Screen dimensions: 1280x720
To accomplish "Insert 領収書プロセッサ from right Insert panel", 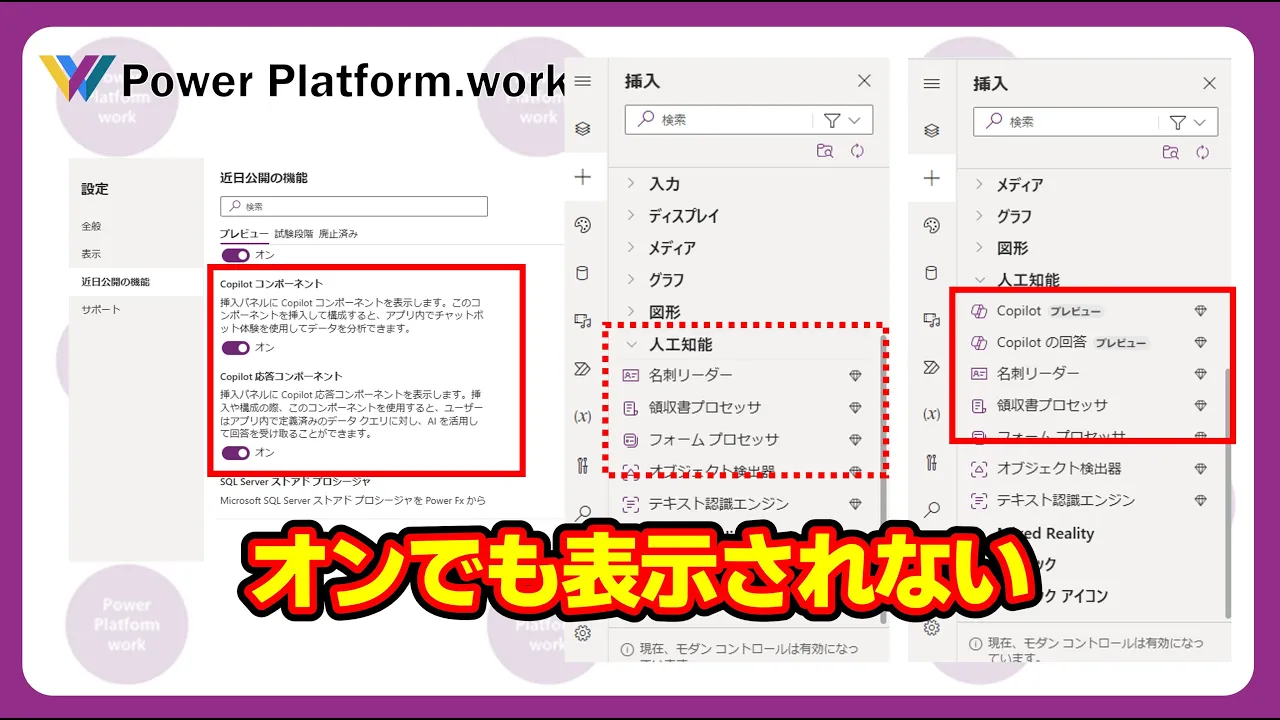I will 1089,405.
